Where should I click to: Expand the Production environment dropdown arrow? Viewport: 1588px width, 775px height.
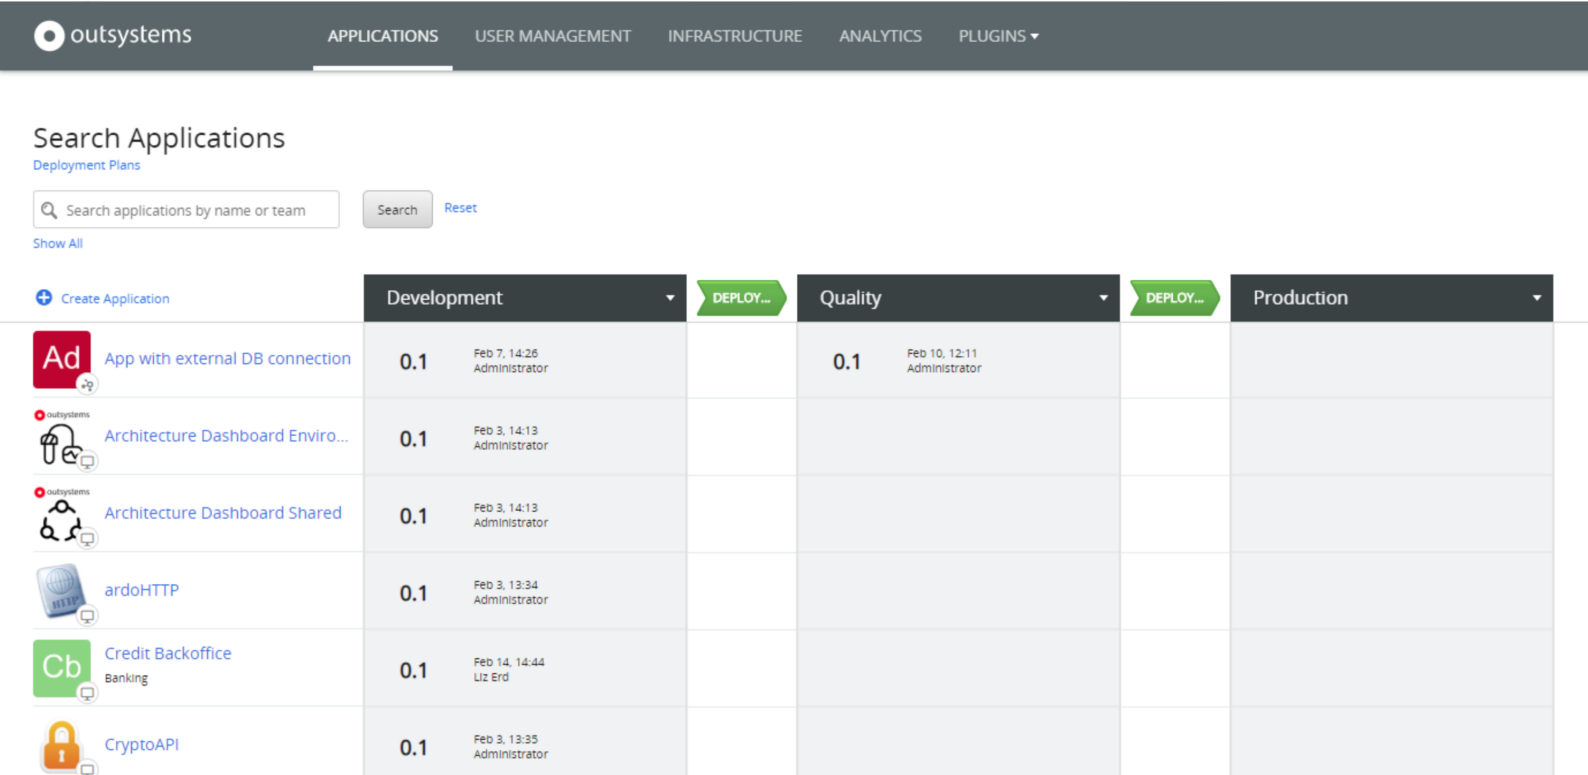click(x=1537, y=298)
